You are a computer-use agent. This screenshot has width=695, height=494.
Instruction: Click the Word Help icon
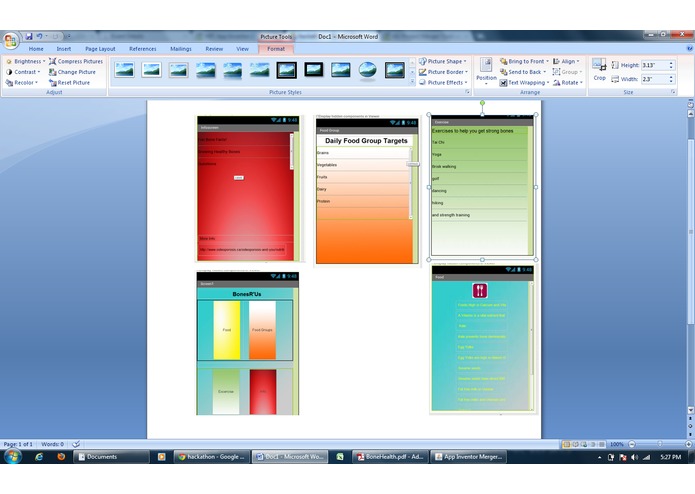point(690,48)
